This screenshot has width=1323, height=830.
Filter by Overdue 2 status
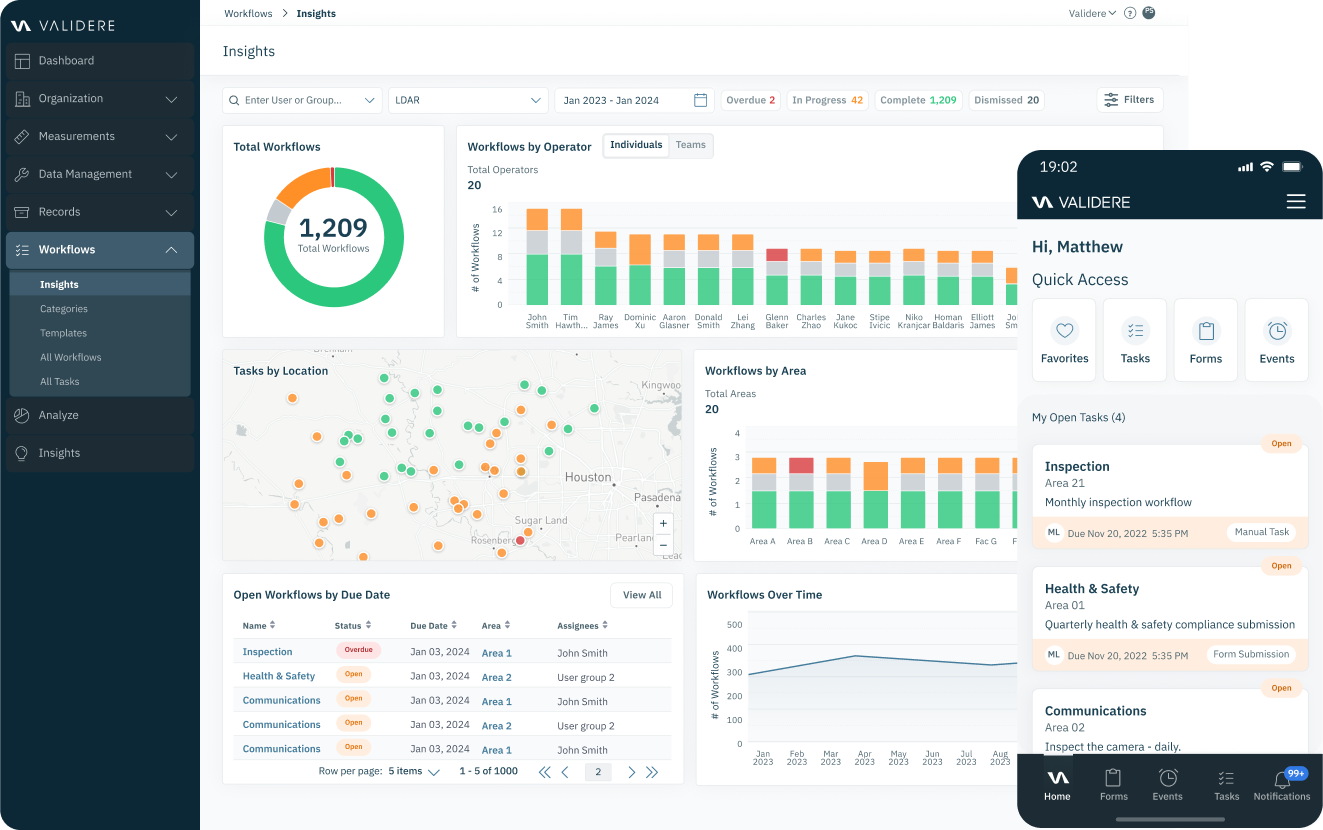tap(750, 100)
